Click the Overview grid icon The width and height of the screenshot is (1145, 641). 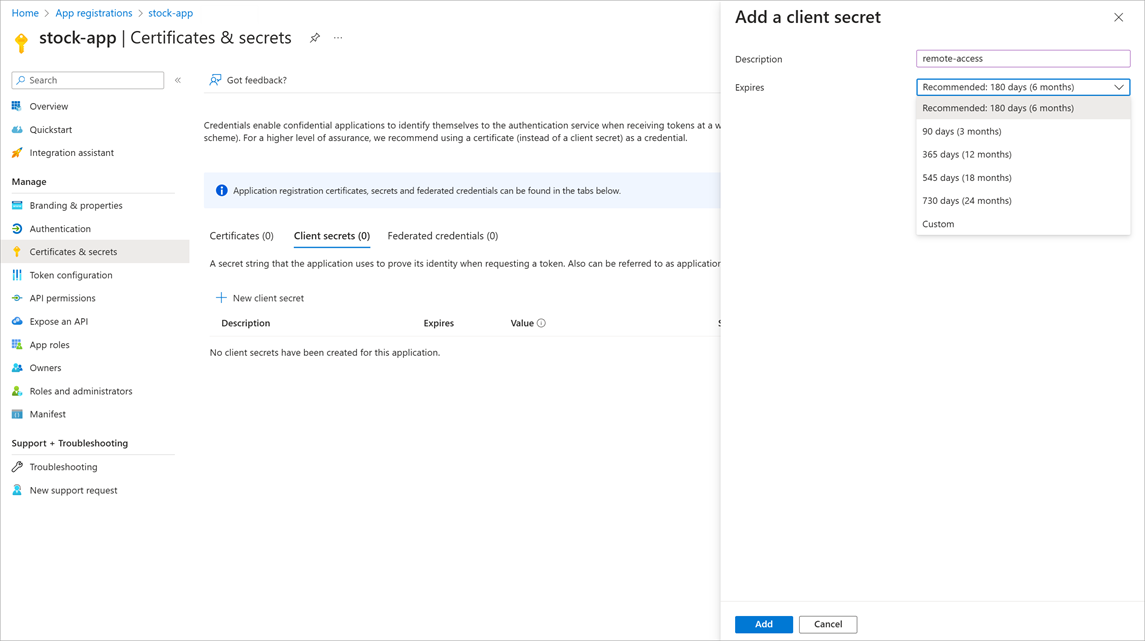pyautogui.click(x=17, y=106)
